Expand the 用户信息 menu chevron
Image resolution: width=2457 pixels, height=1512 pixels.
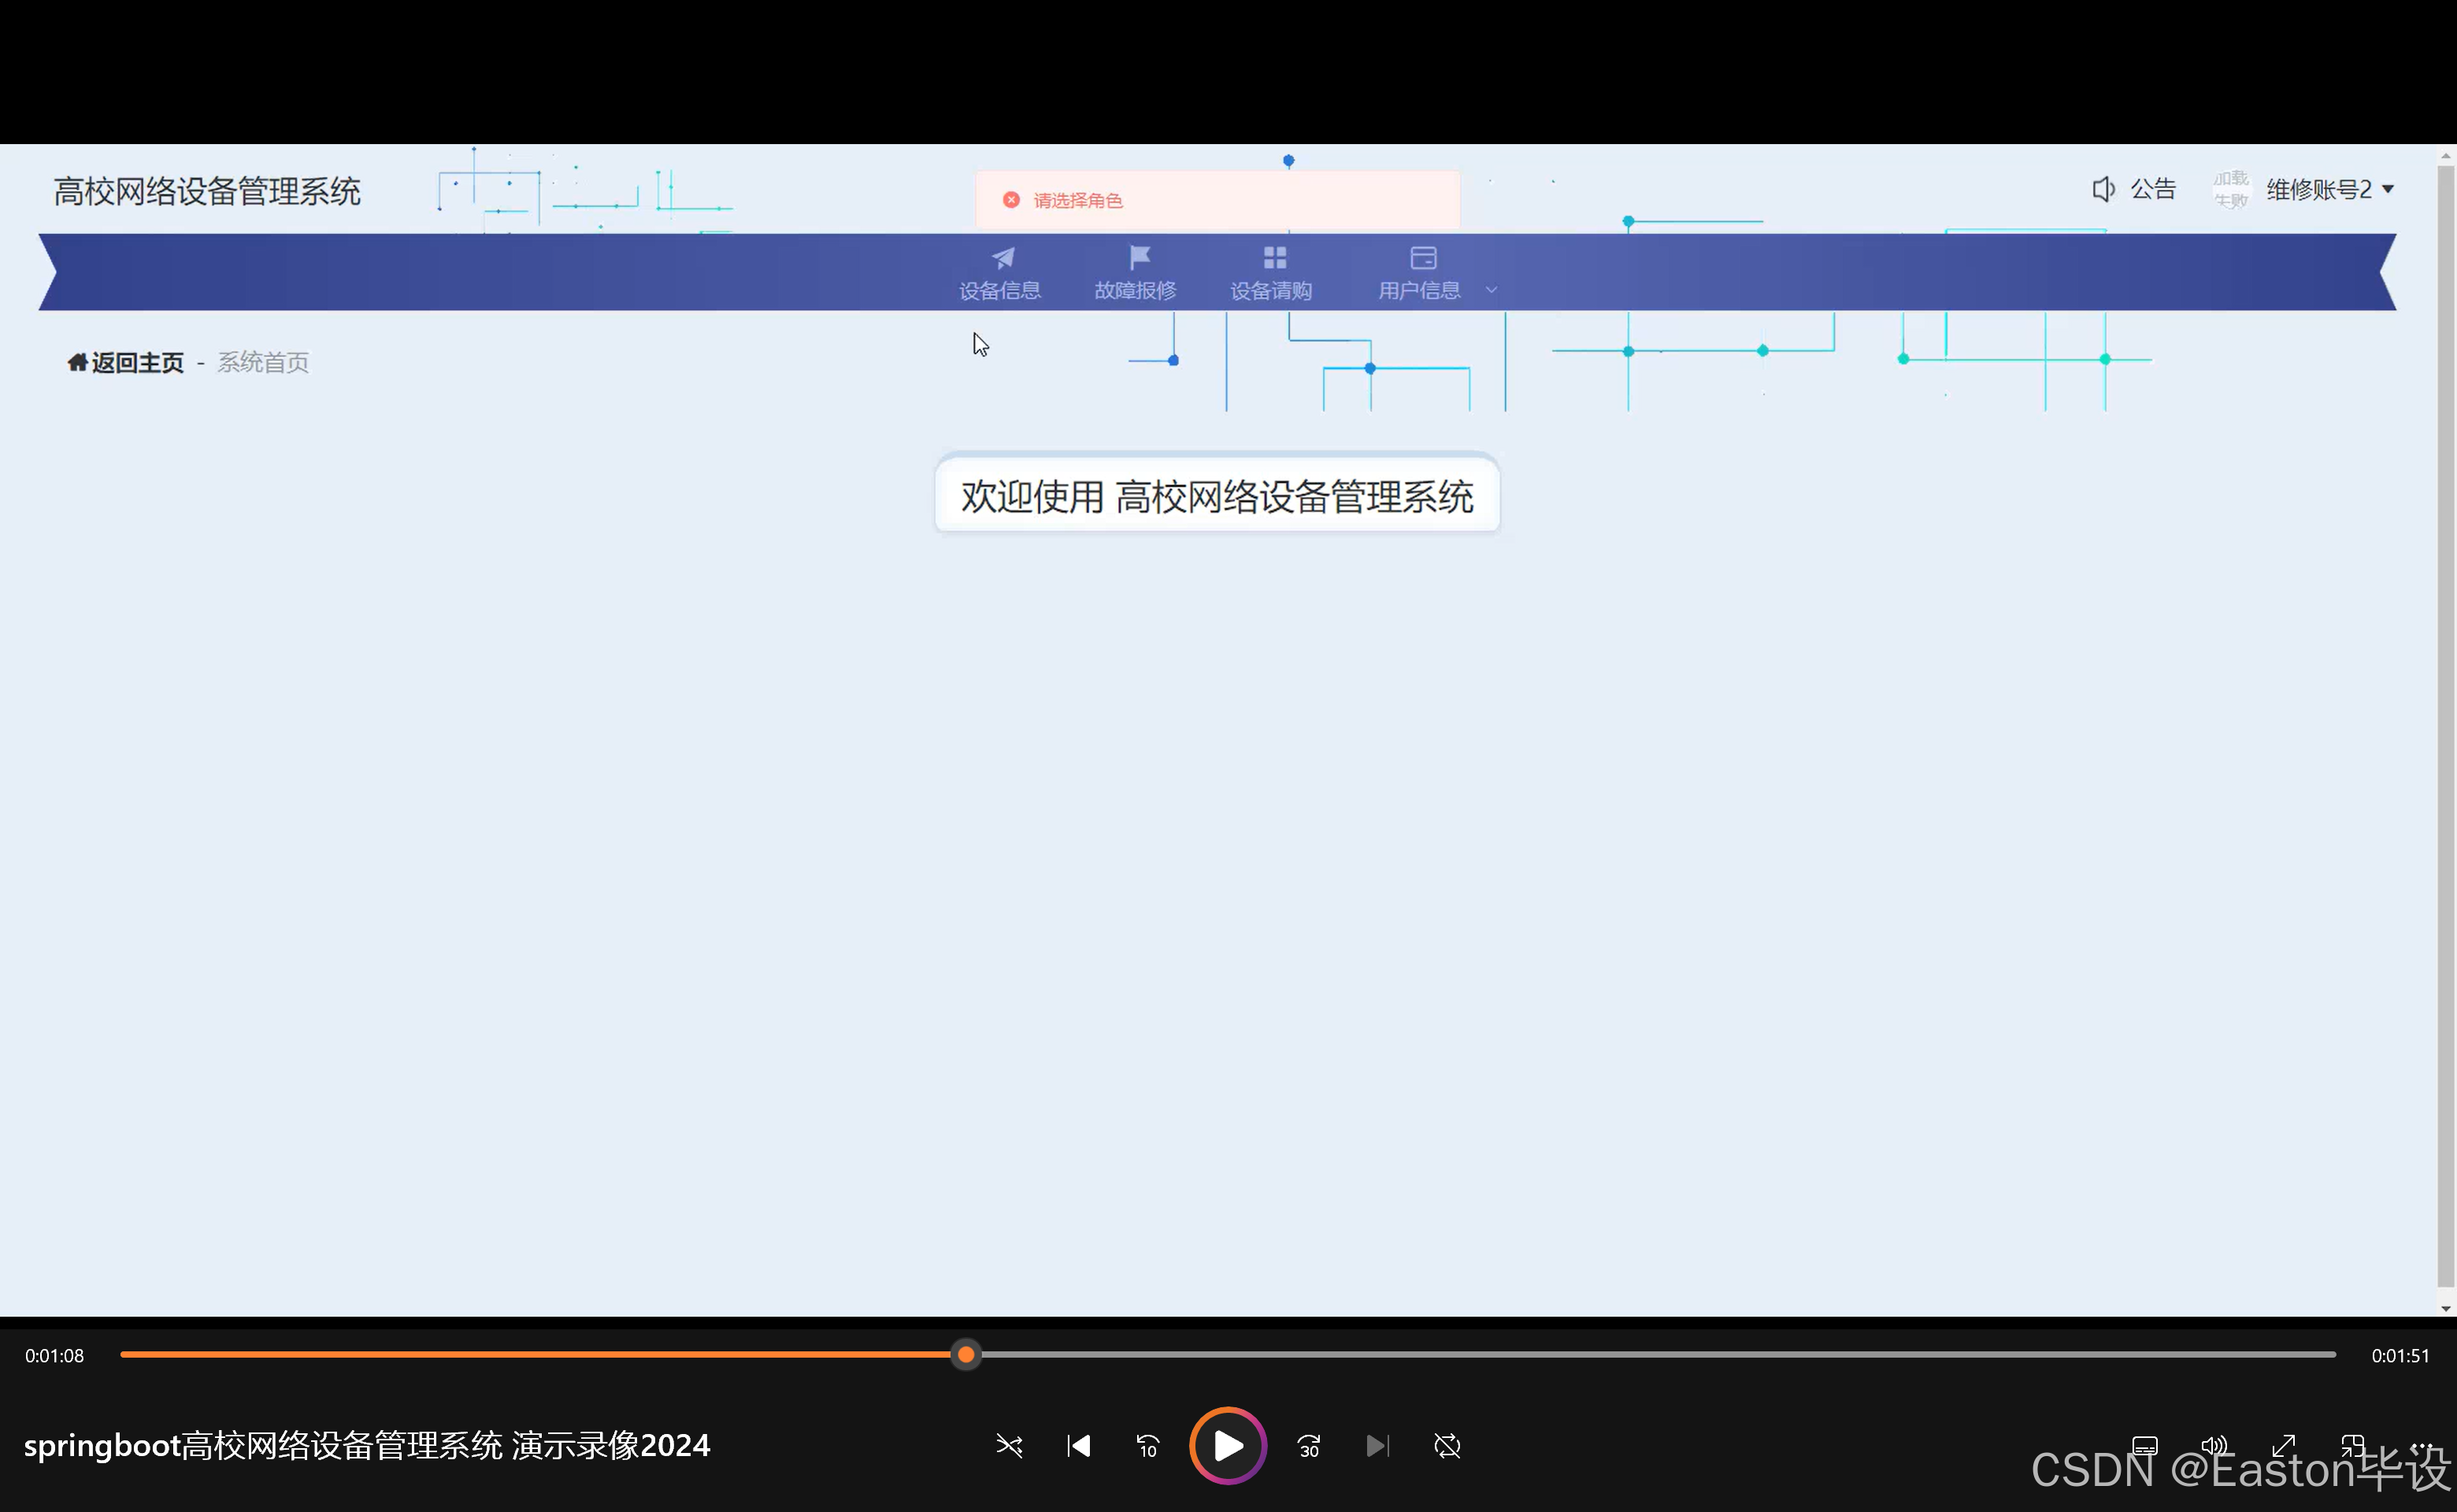1491,290
